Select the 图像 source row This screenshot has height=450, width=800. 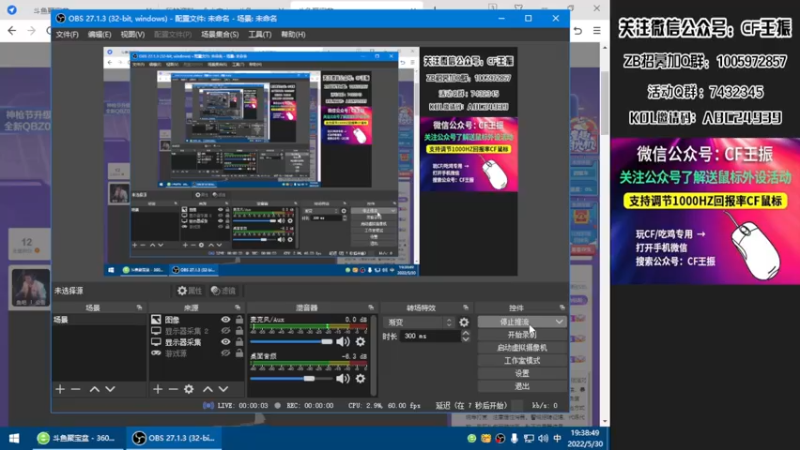click(x=196, y=319)
